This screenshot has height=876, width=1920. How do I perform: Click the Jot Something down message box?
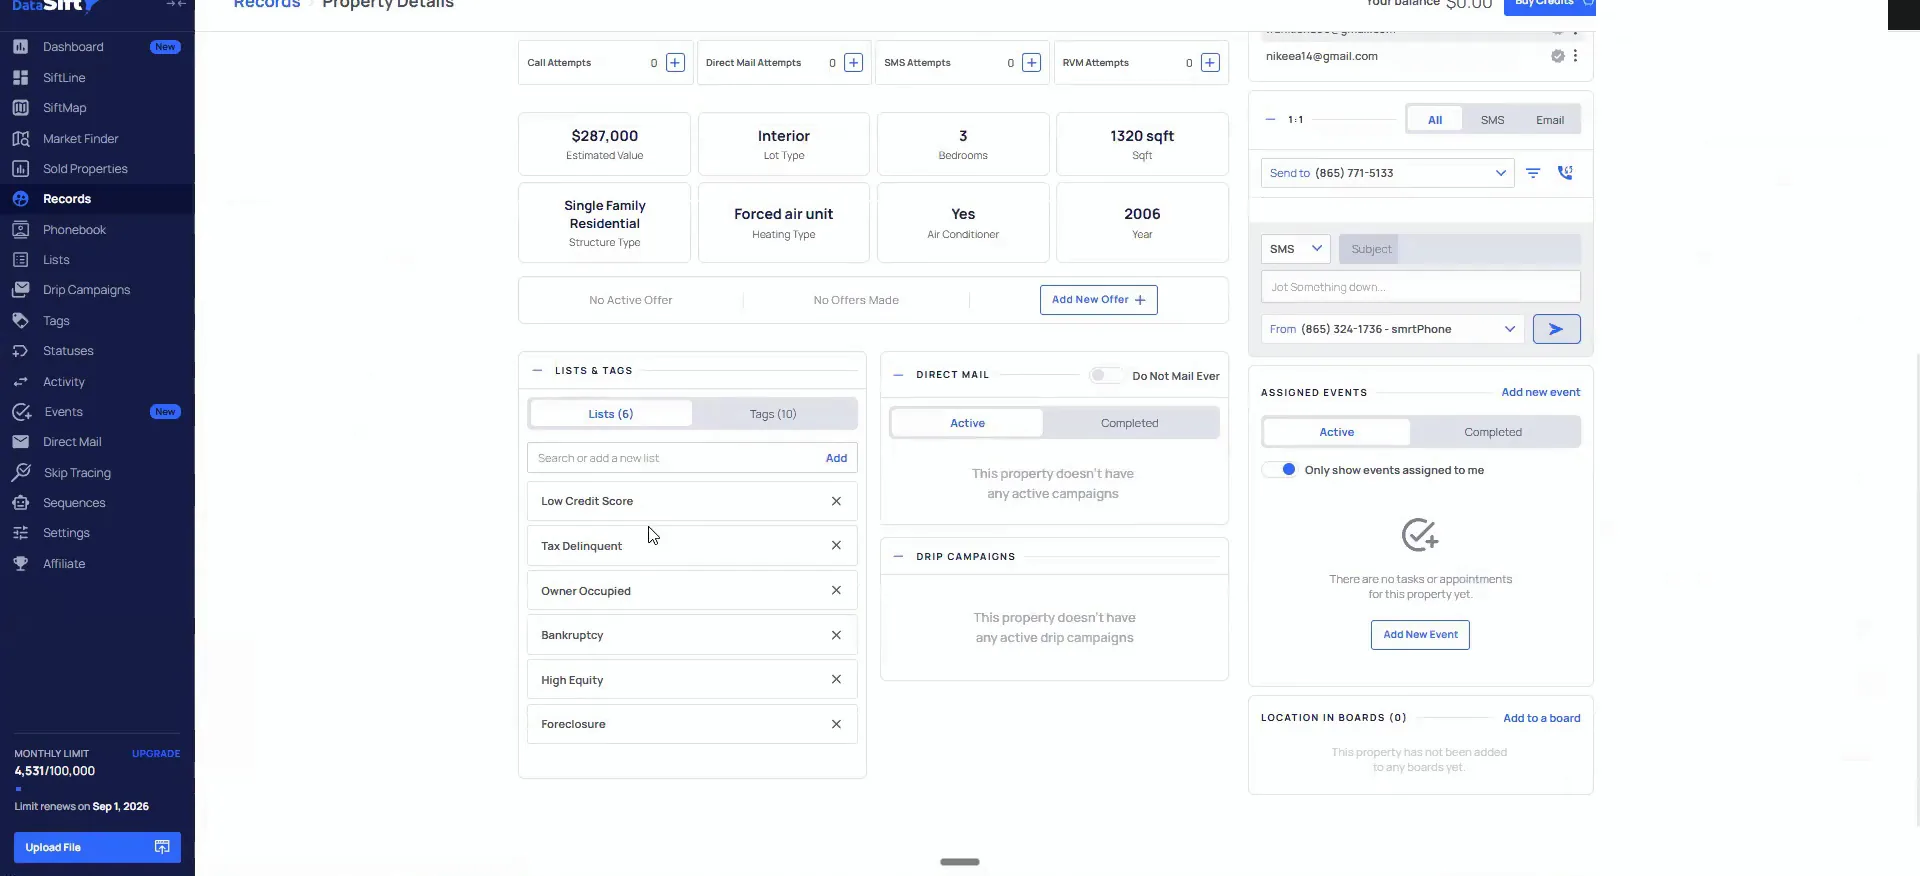(1421, 287)
